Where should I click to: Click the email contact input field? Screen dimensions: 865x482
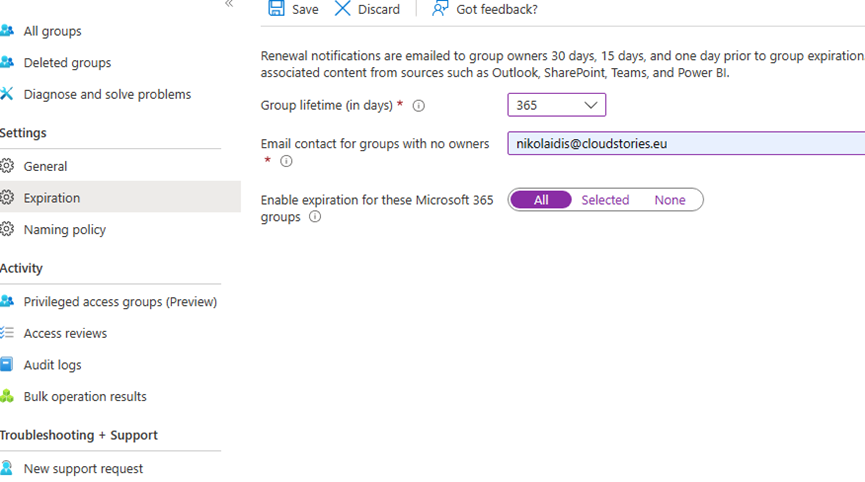coord(685,144)
